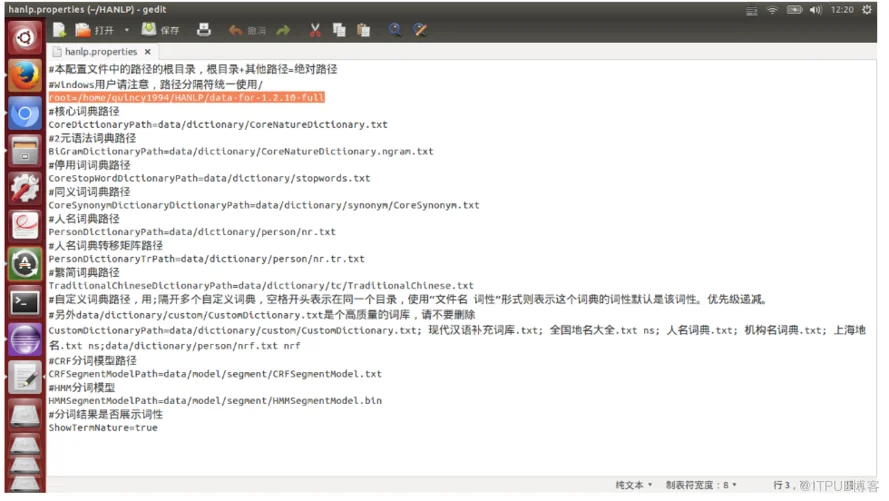Launch Chromium browser from the launcher
This screenshot has height=501, width=889.
point(24,113)
